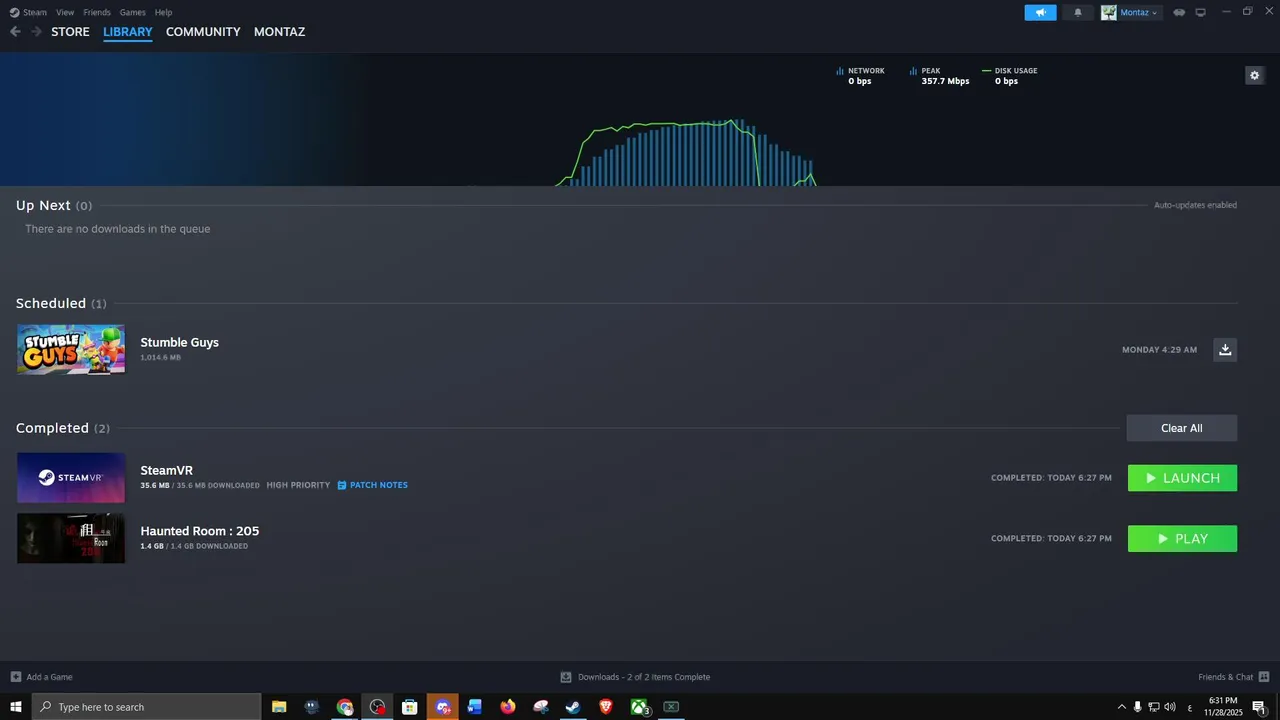Open download settings gear icon

1254,75
